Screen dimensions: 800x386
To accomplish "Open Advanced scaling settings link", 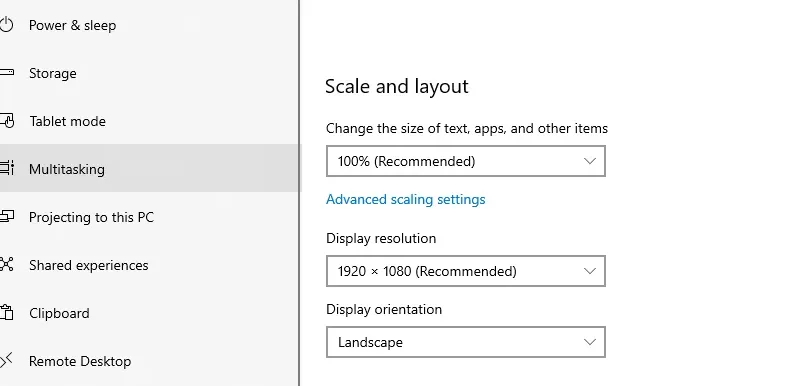I will click(x=406, y=199).
